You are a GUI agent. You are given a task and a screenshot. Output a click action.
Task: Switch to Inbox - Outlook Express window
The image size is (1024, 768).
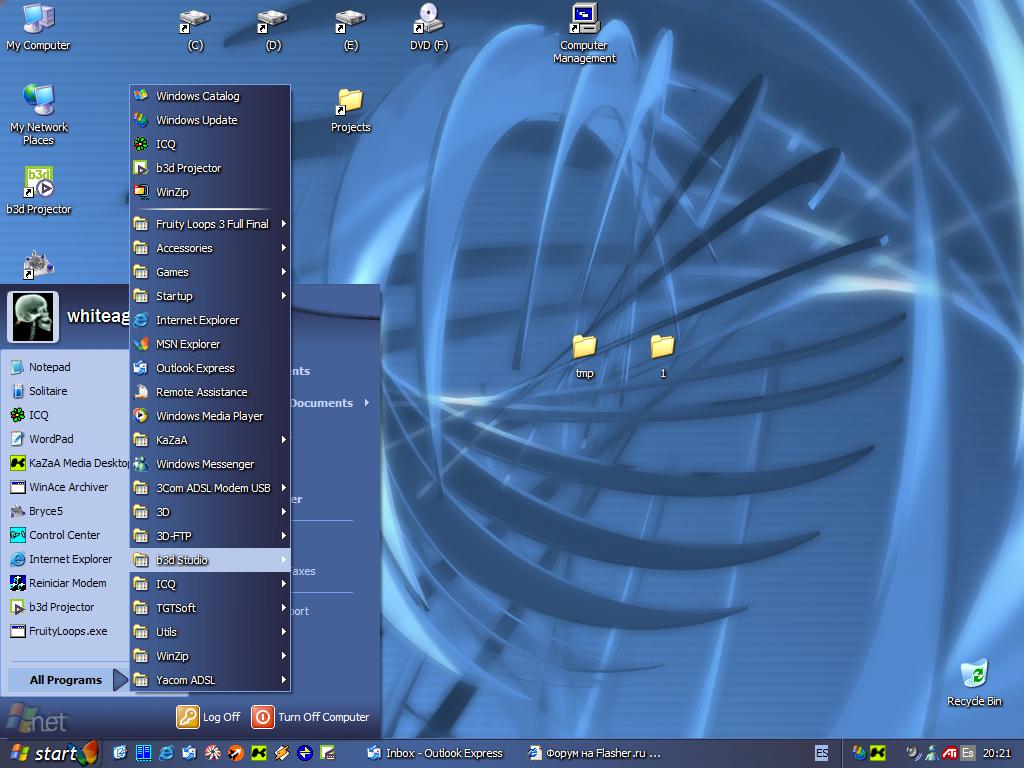click(435, 753)
